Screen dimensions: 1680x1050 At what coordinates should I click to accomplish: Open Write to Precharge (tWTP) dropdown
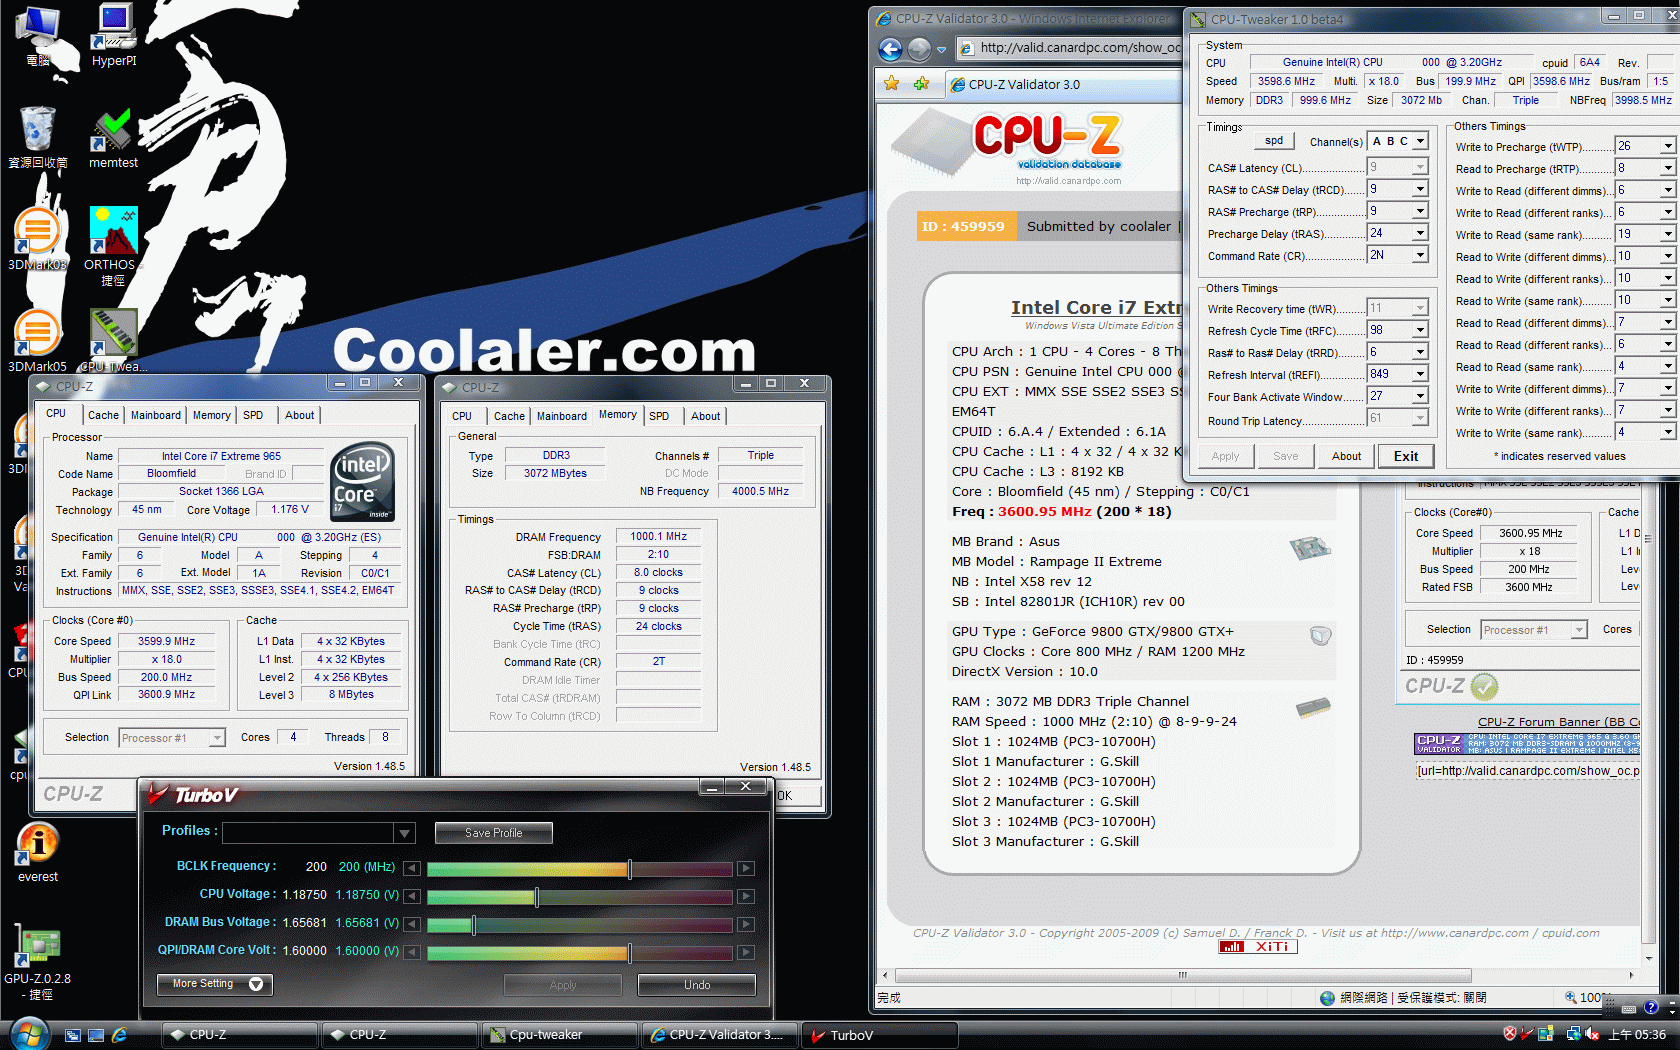(1668, 146)
